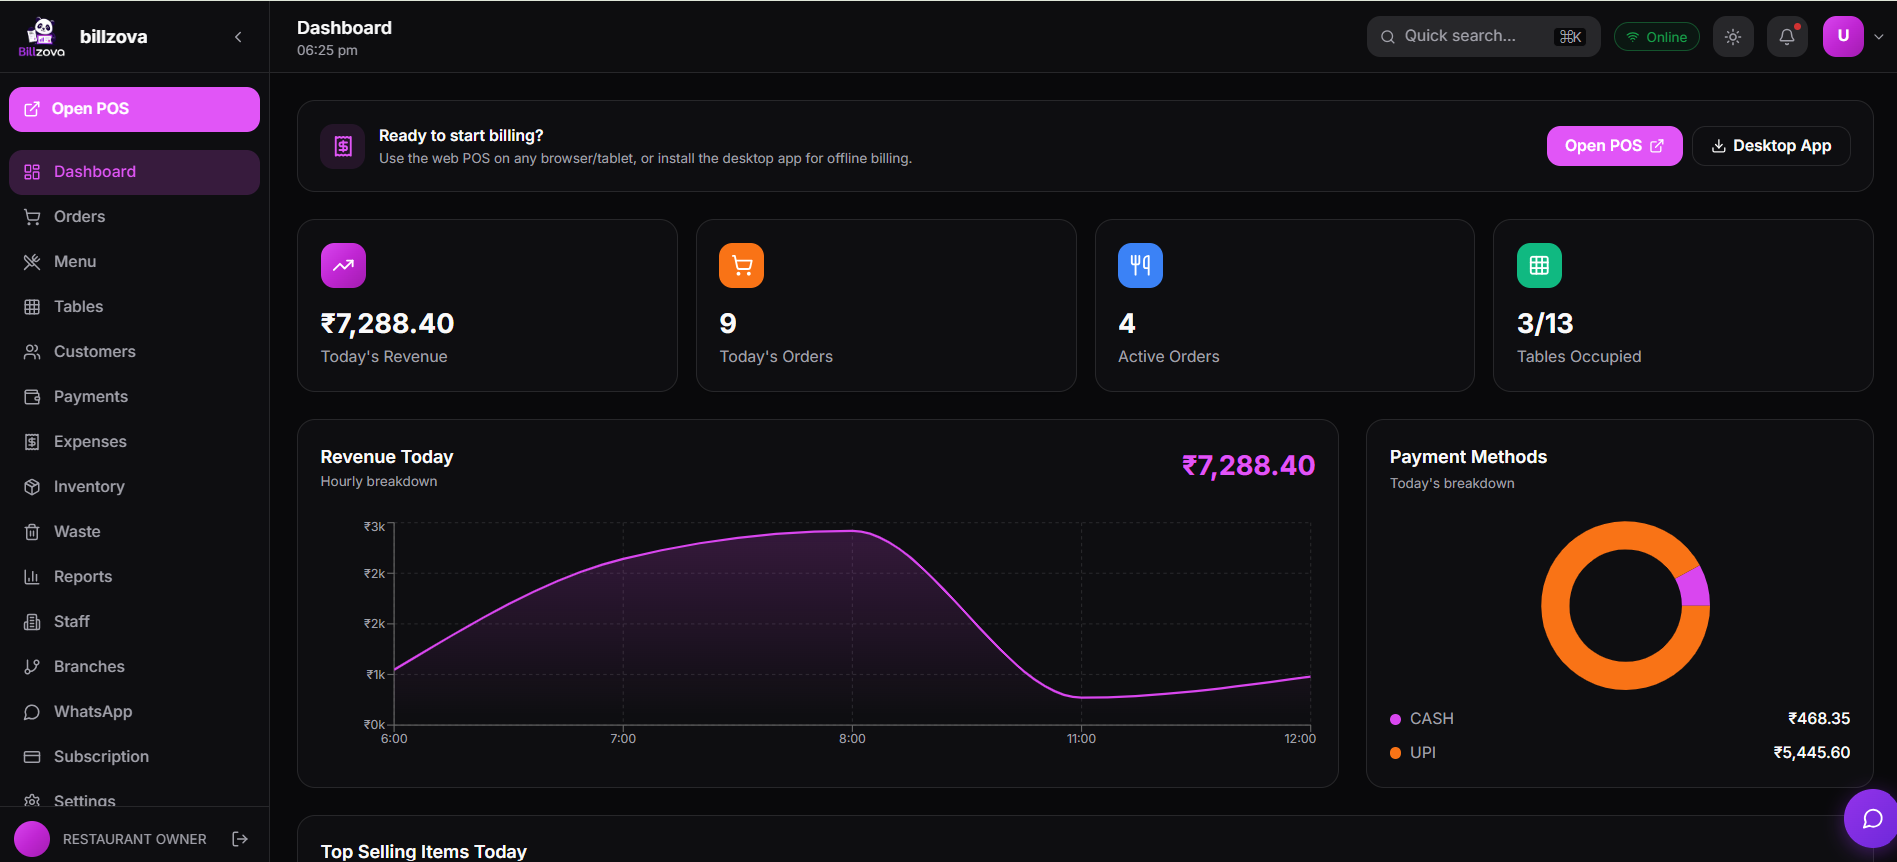Open the Orders page

click(x=134, y=217)
